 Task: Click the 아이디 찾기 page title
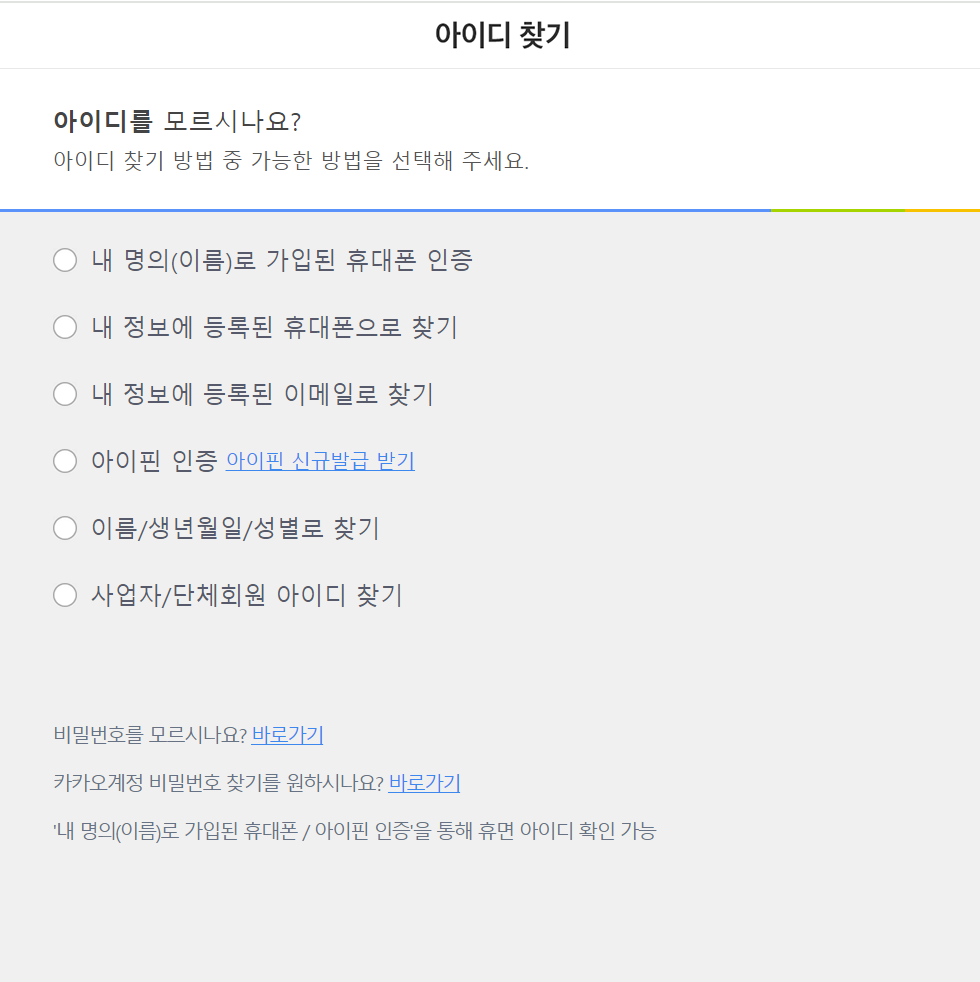point(502,34)
